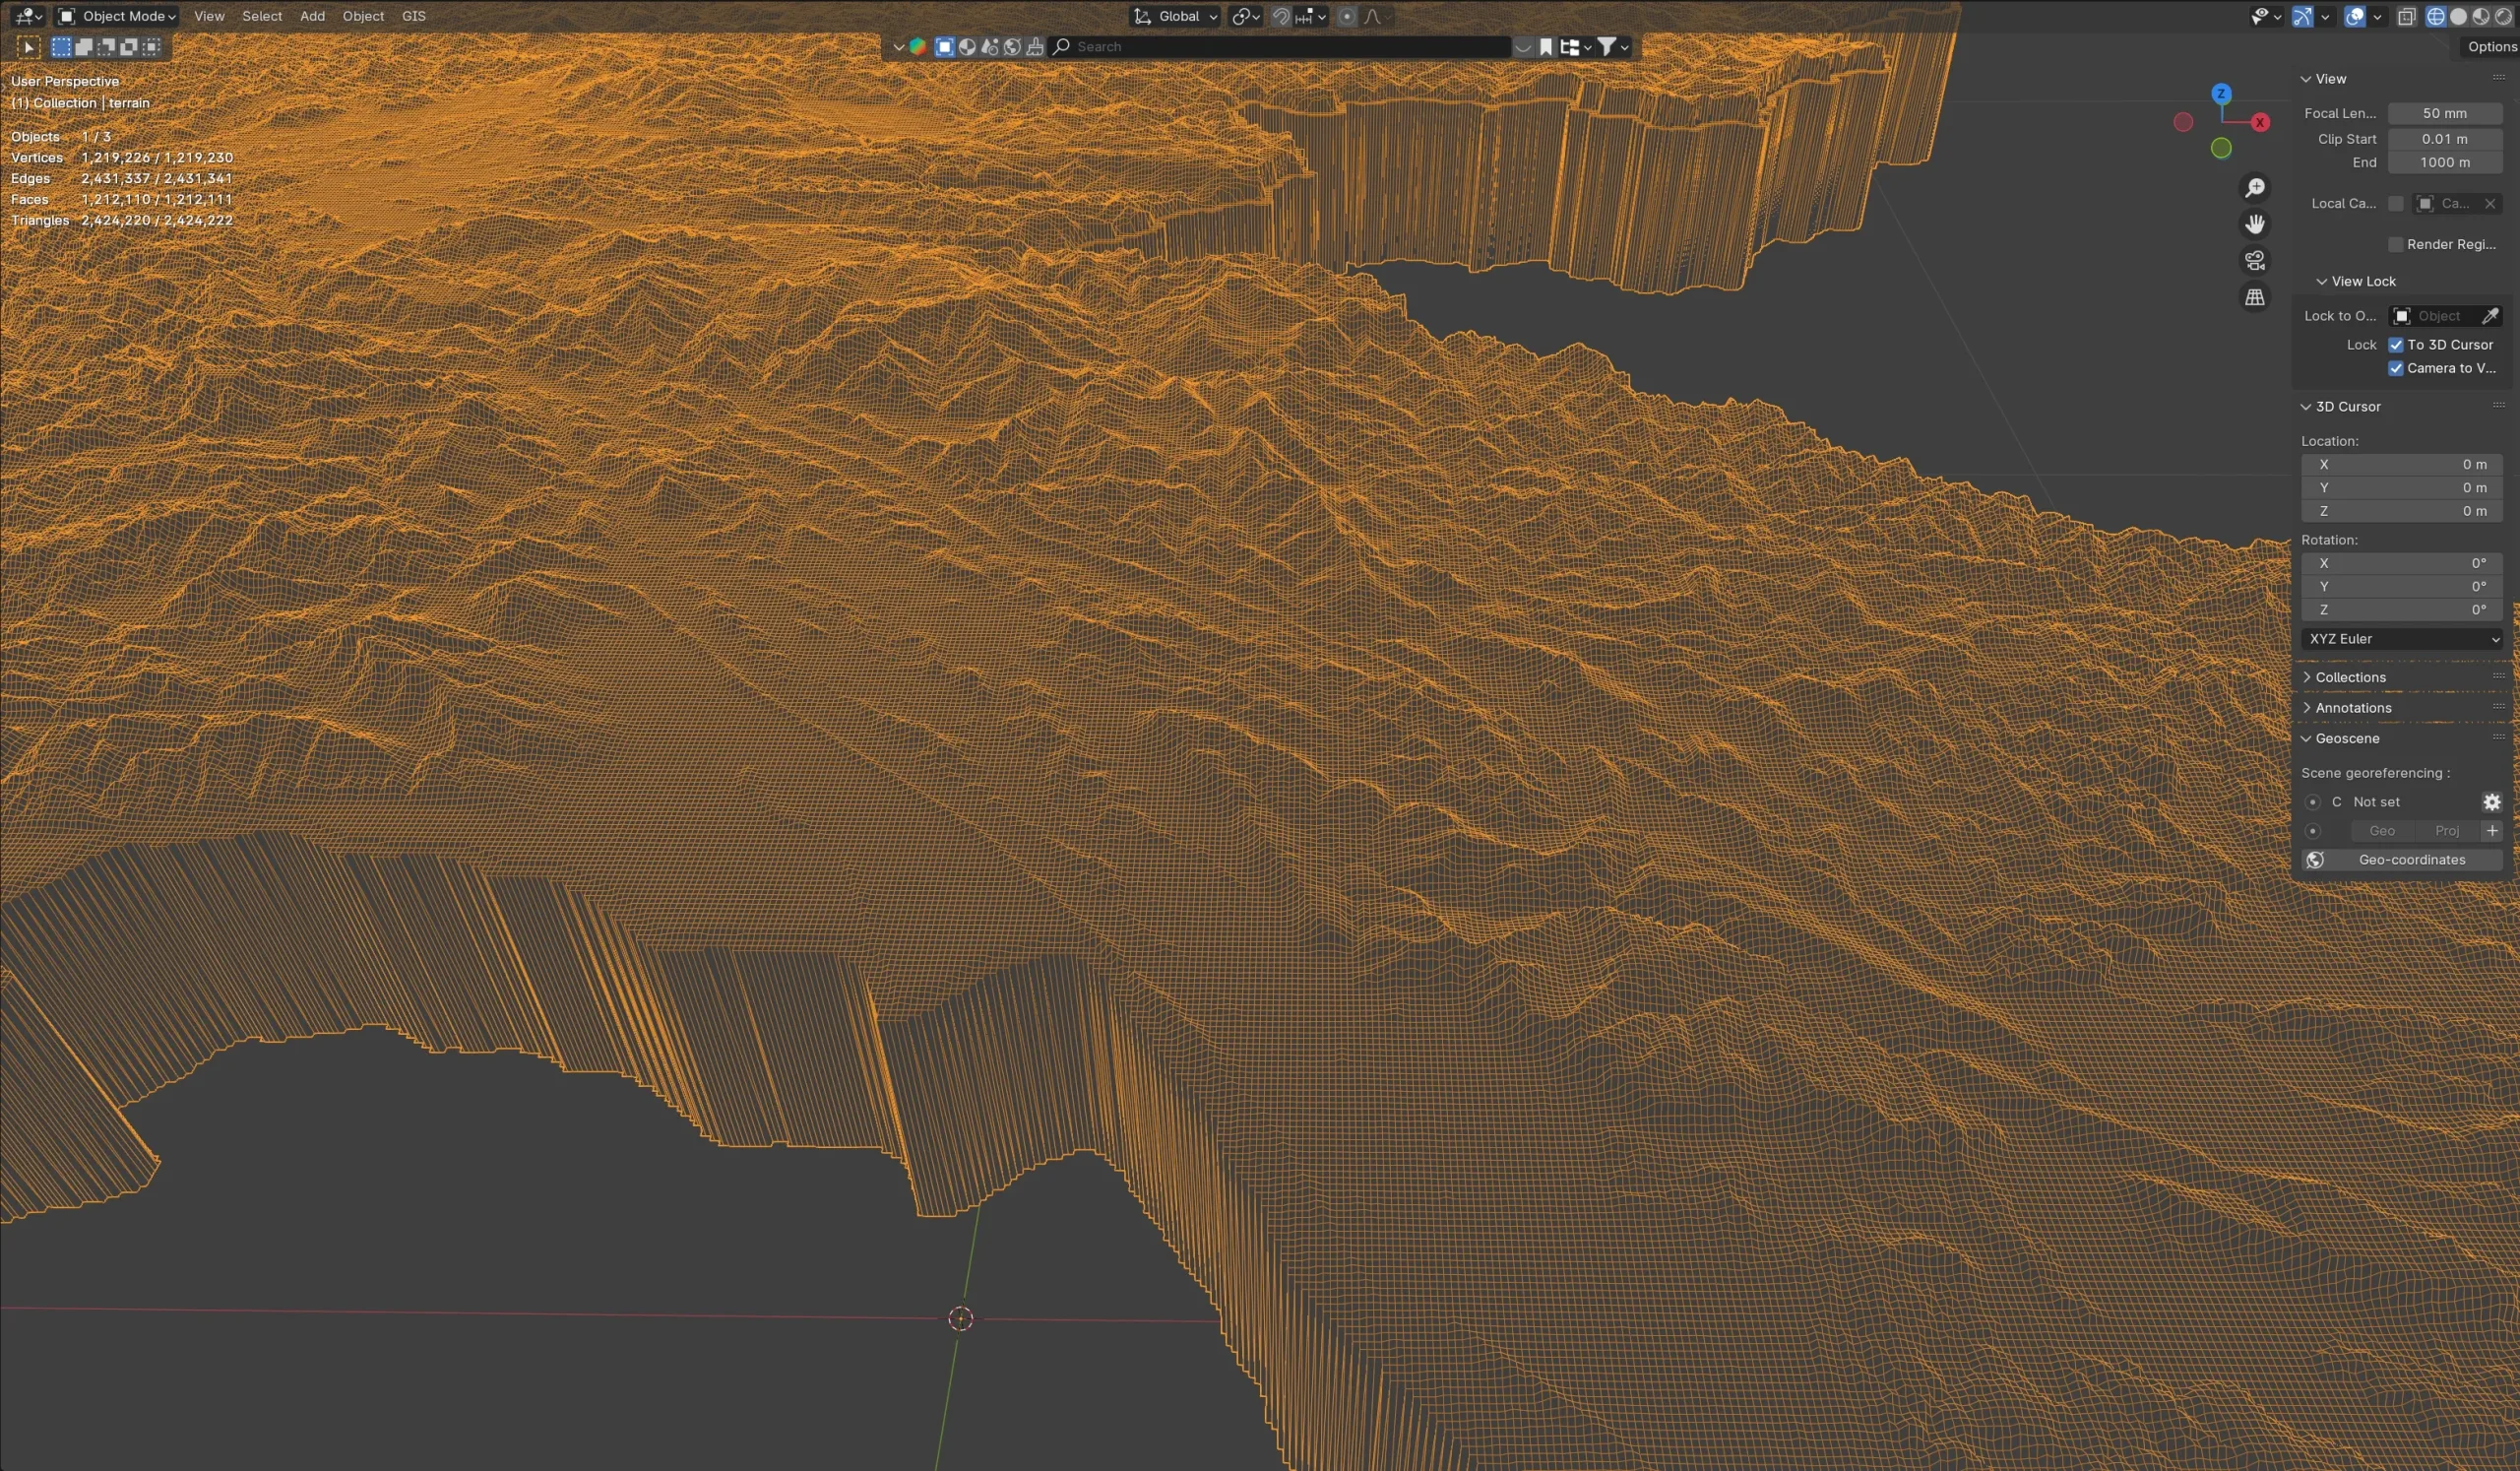Enable the Render Region checkbox
2520x1471 pixels.
(x=2396, y=244)
